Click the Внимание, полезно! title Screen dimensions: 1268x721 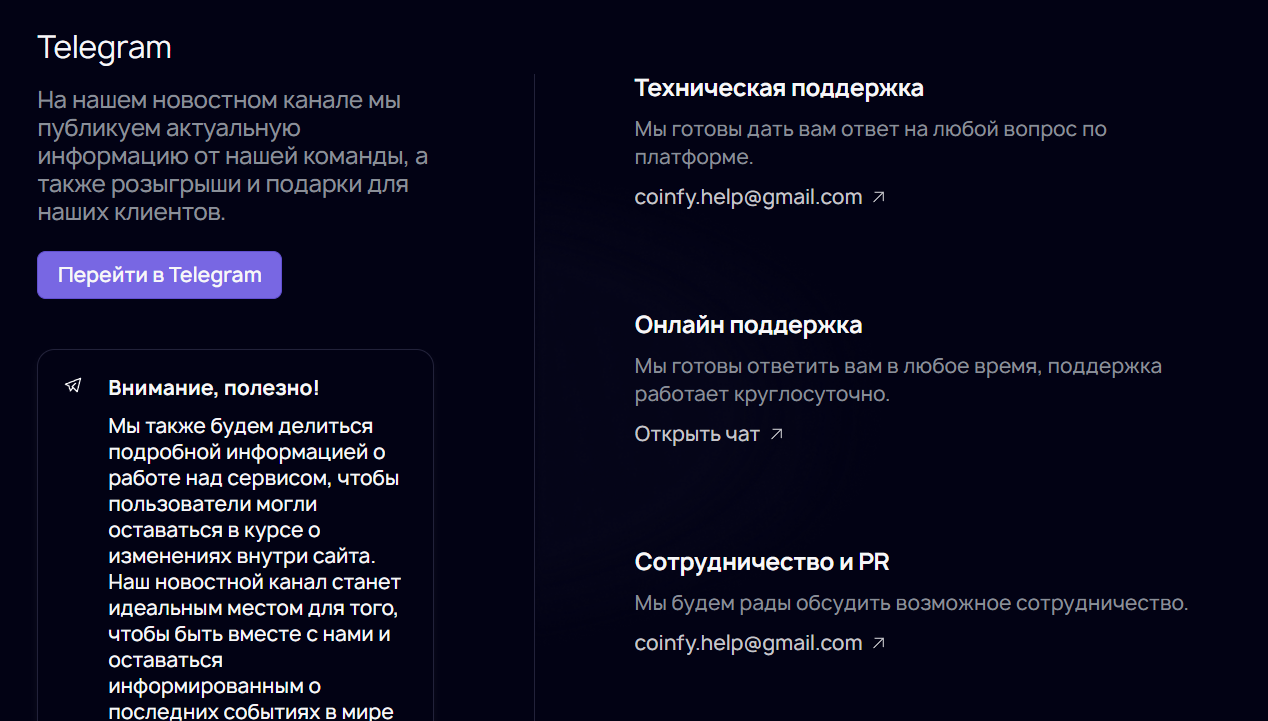point(214,388)
